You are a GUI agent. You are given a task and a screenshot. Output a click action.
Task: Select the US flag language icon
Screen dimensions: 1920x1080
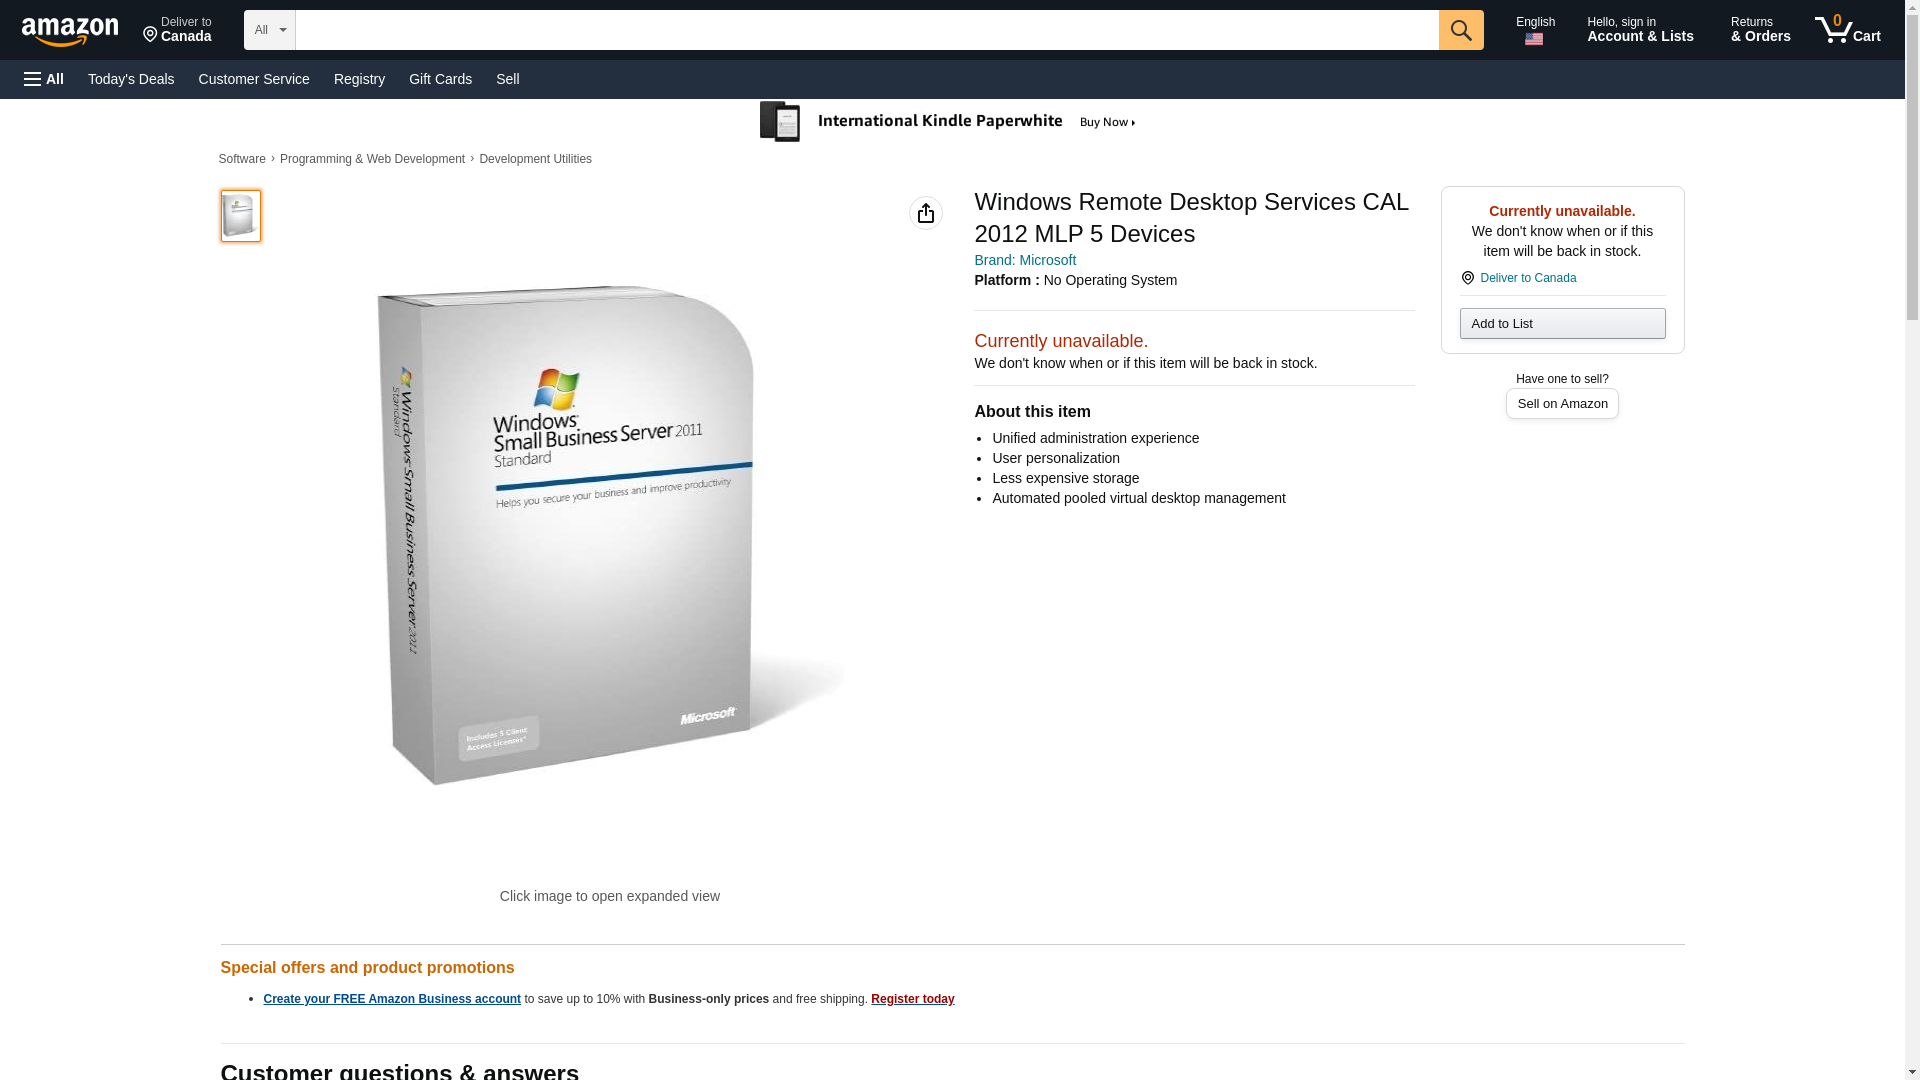[1533, 39]
